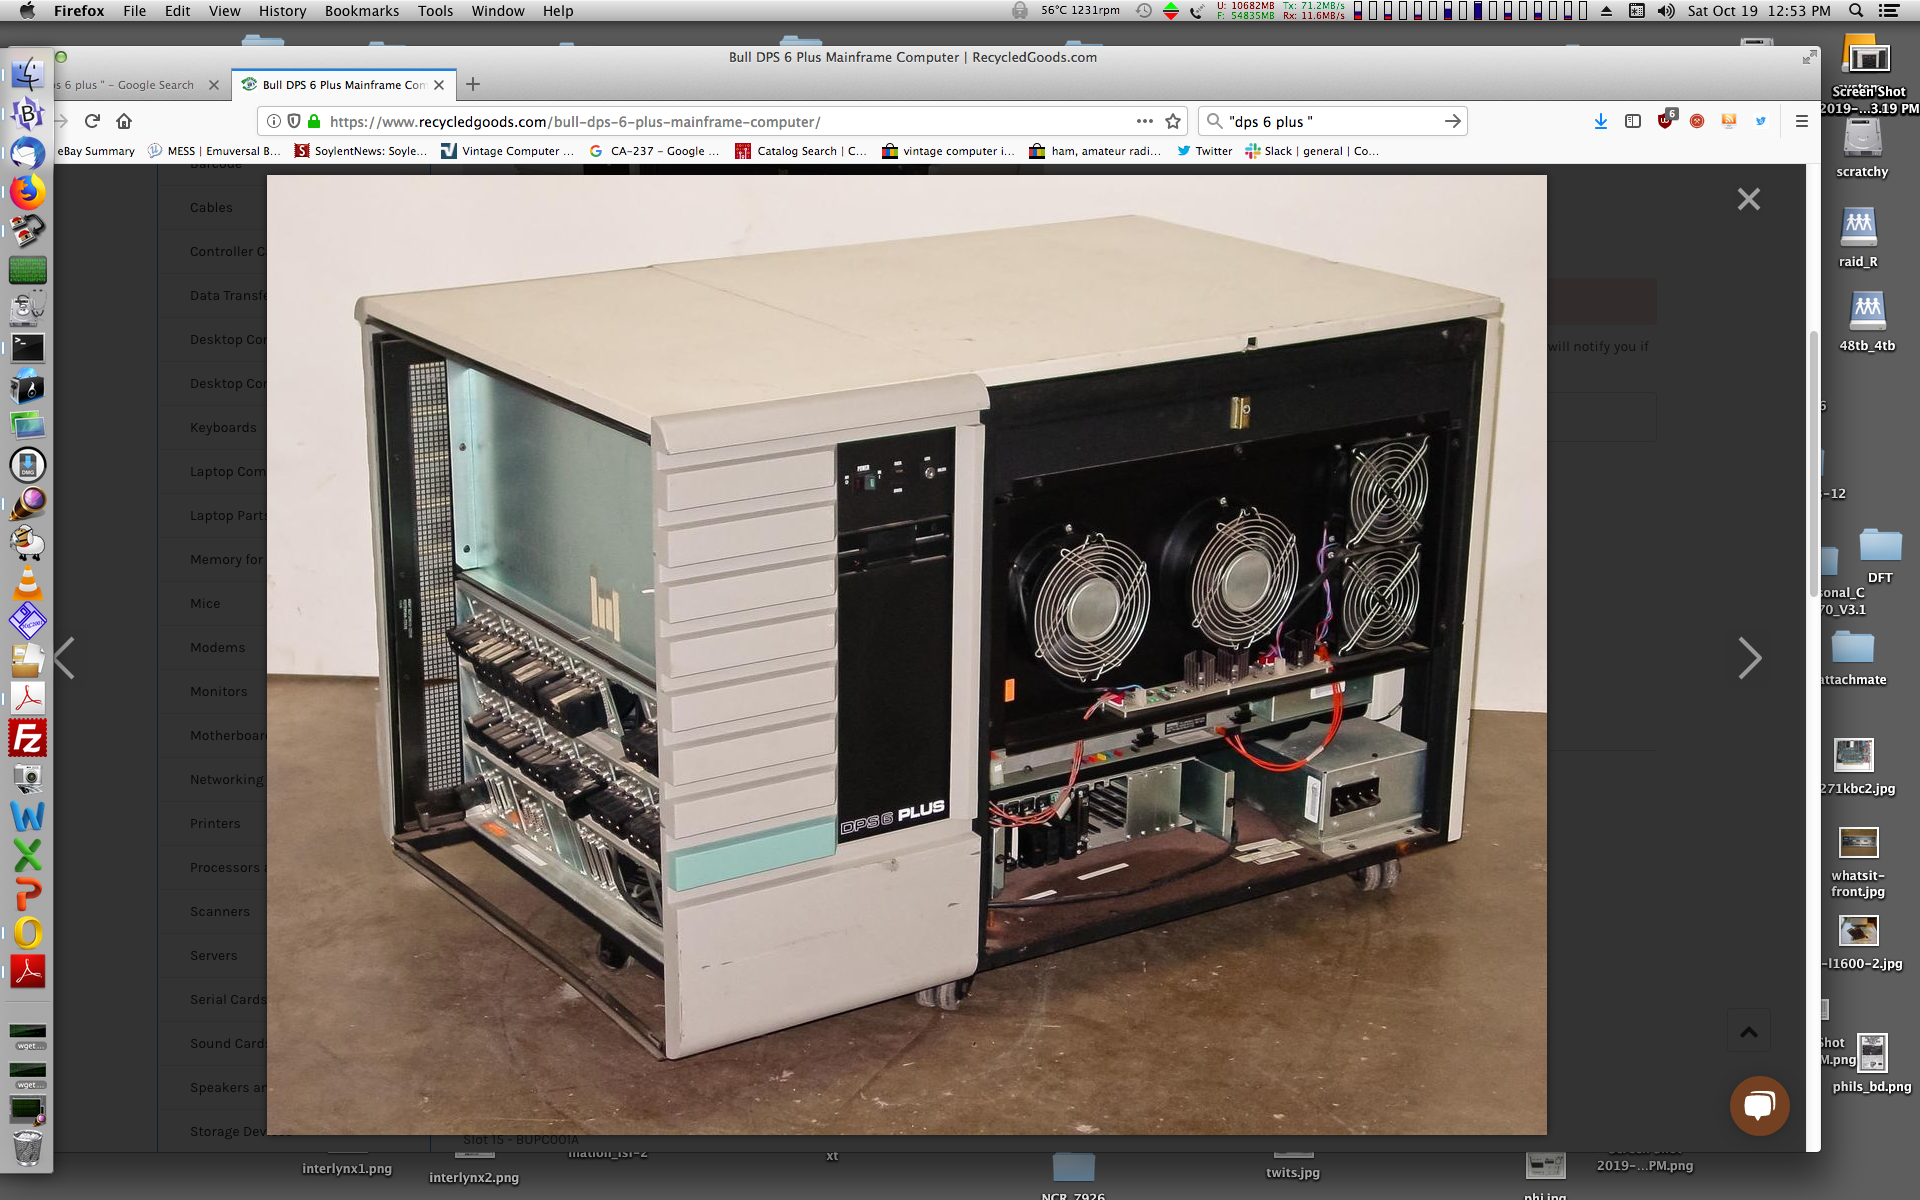Open live chat bubble
1920x1200 pixels.
[1759, 1105]
